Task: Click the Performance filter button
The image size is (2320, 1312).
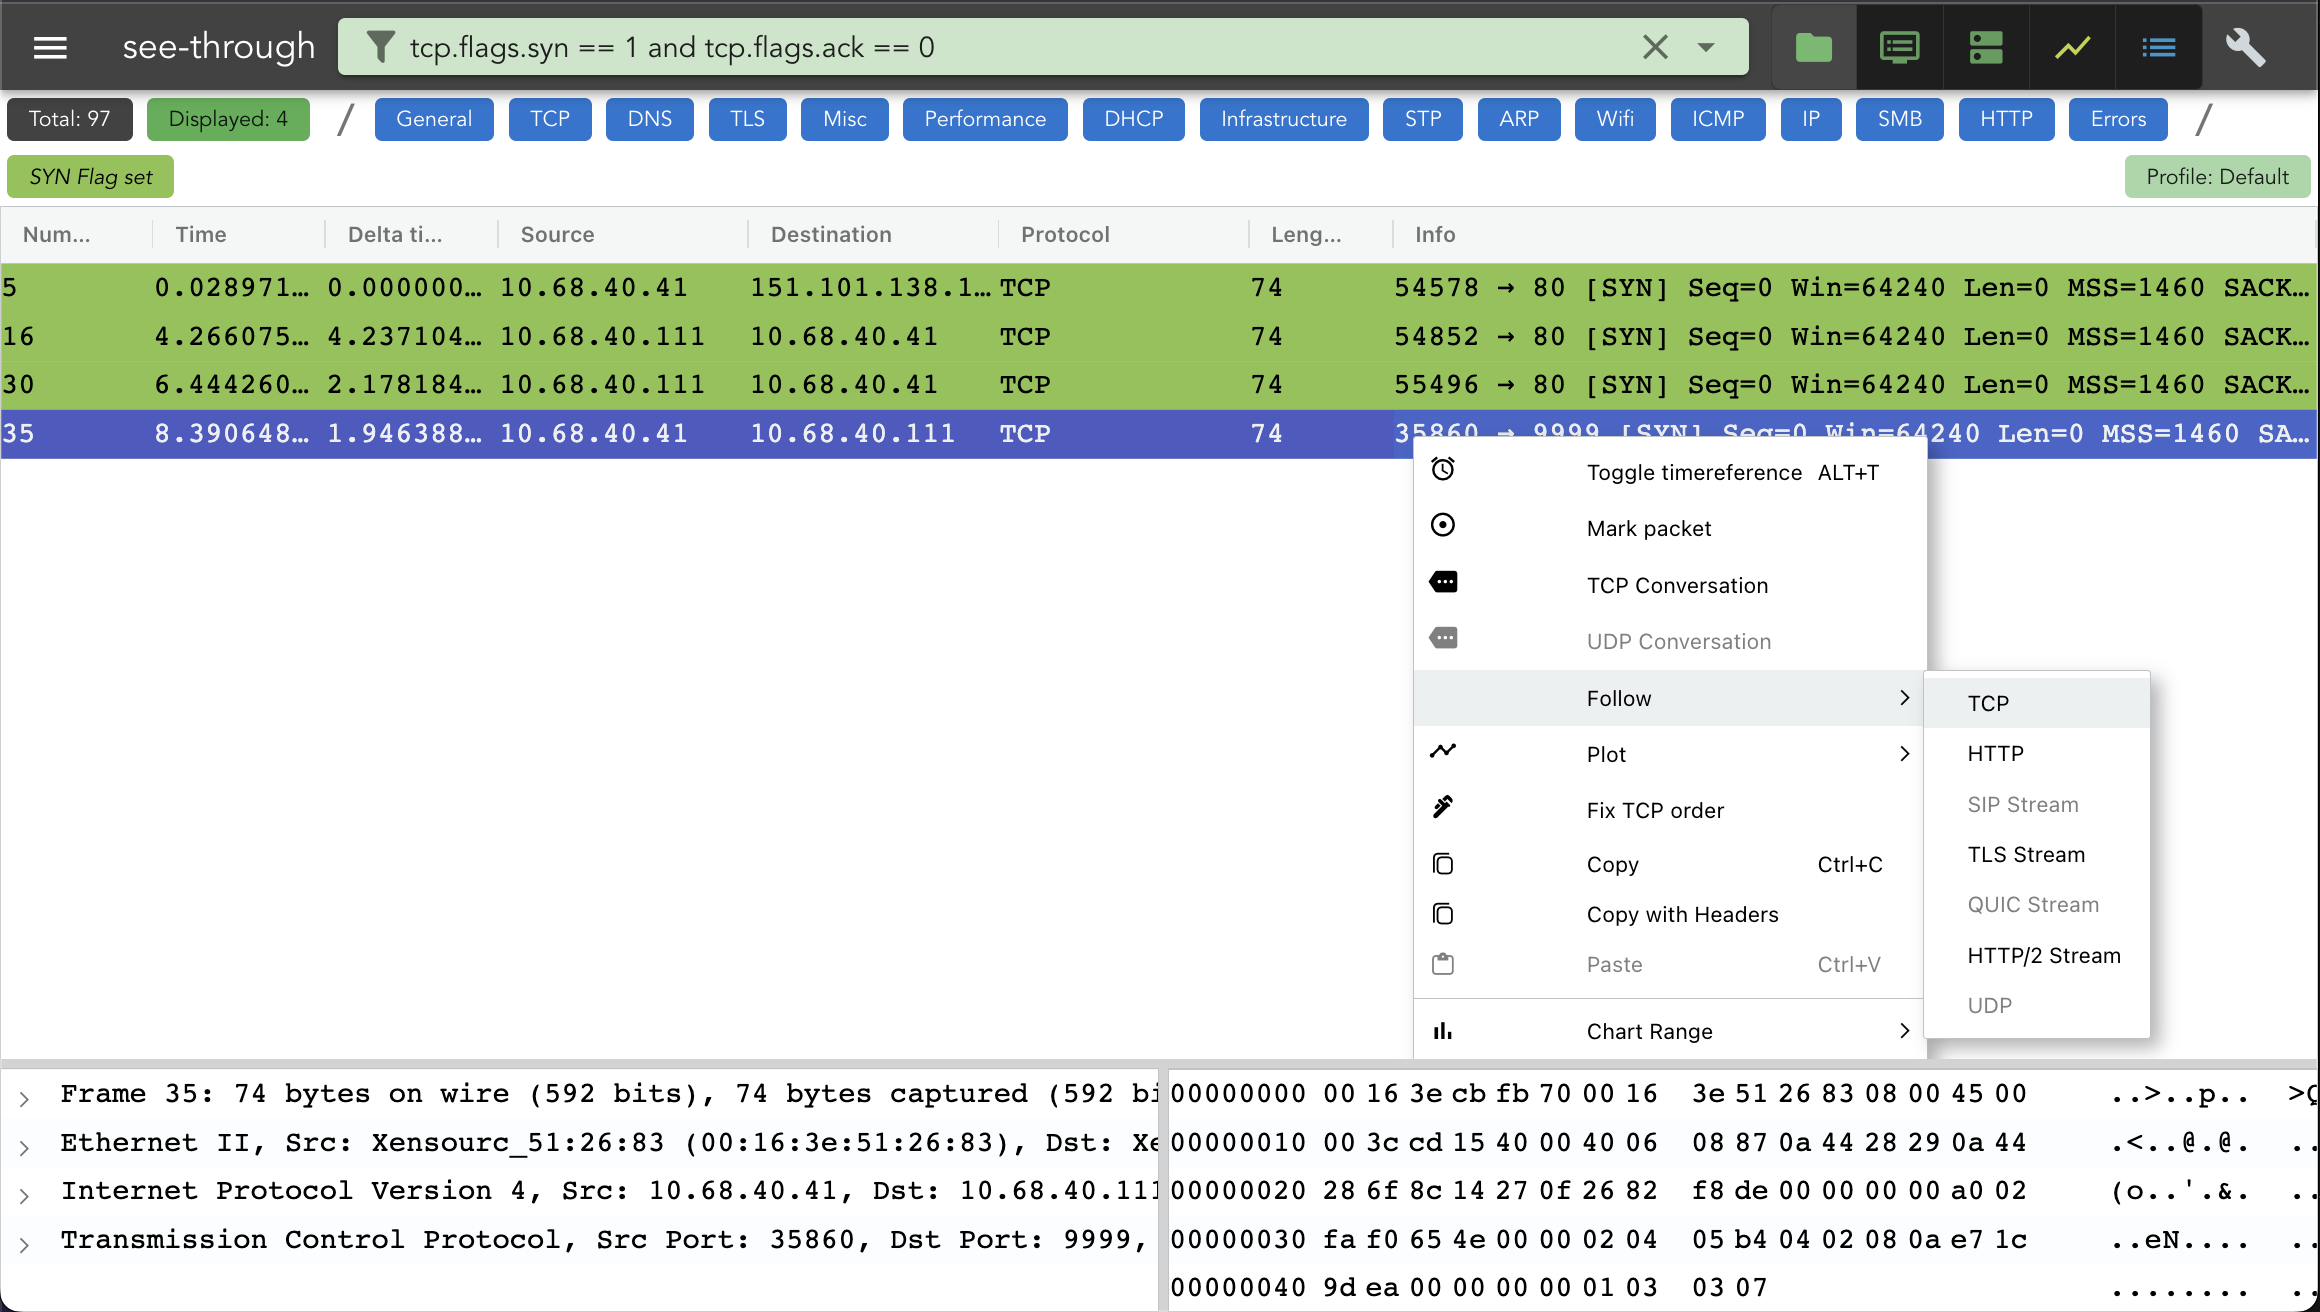Action: (985, 119)
